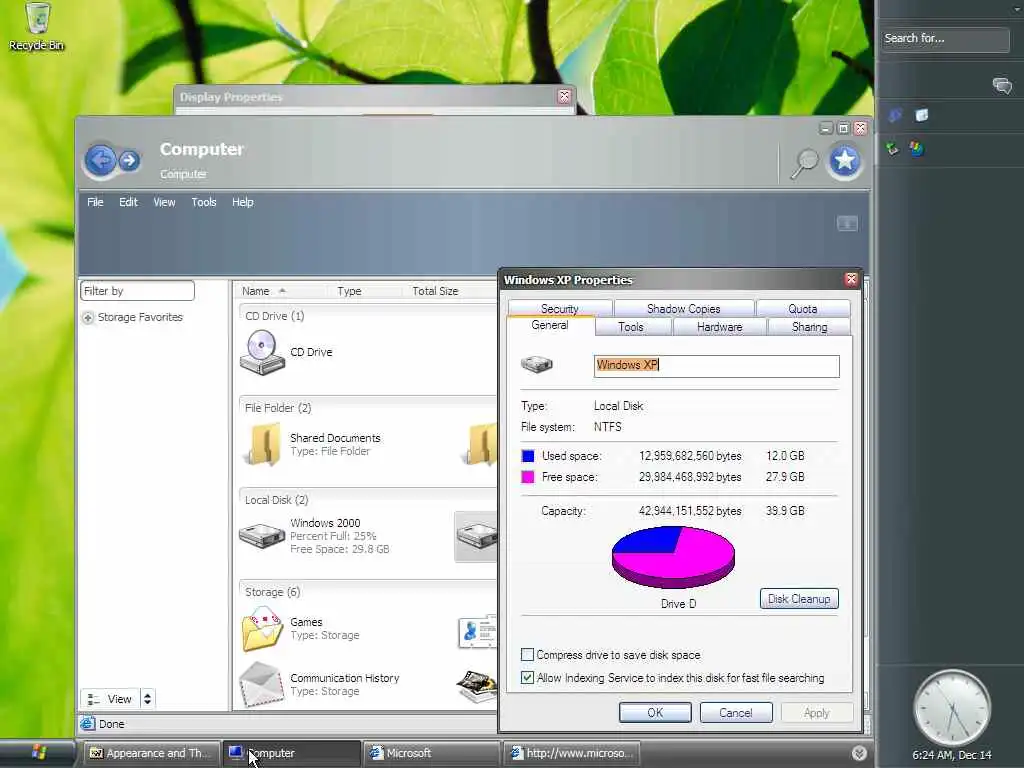The width and height of the screenshot is (1024, 768).
Task: Click the toolbar toggle icon below menu
Action: 847,224
